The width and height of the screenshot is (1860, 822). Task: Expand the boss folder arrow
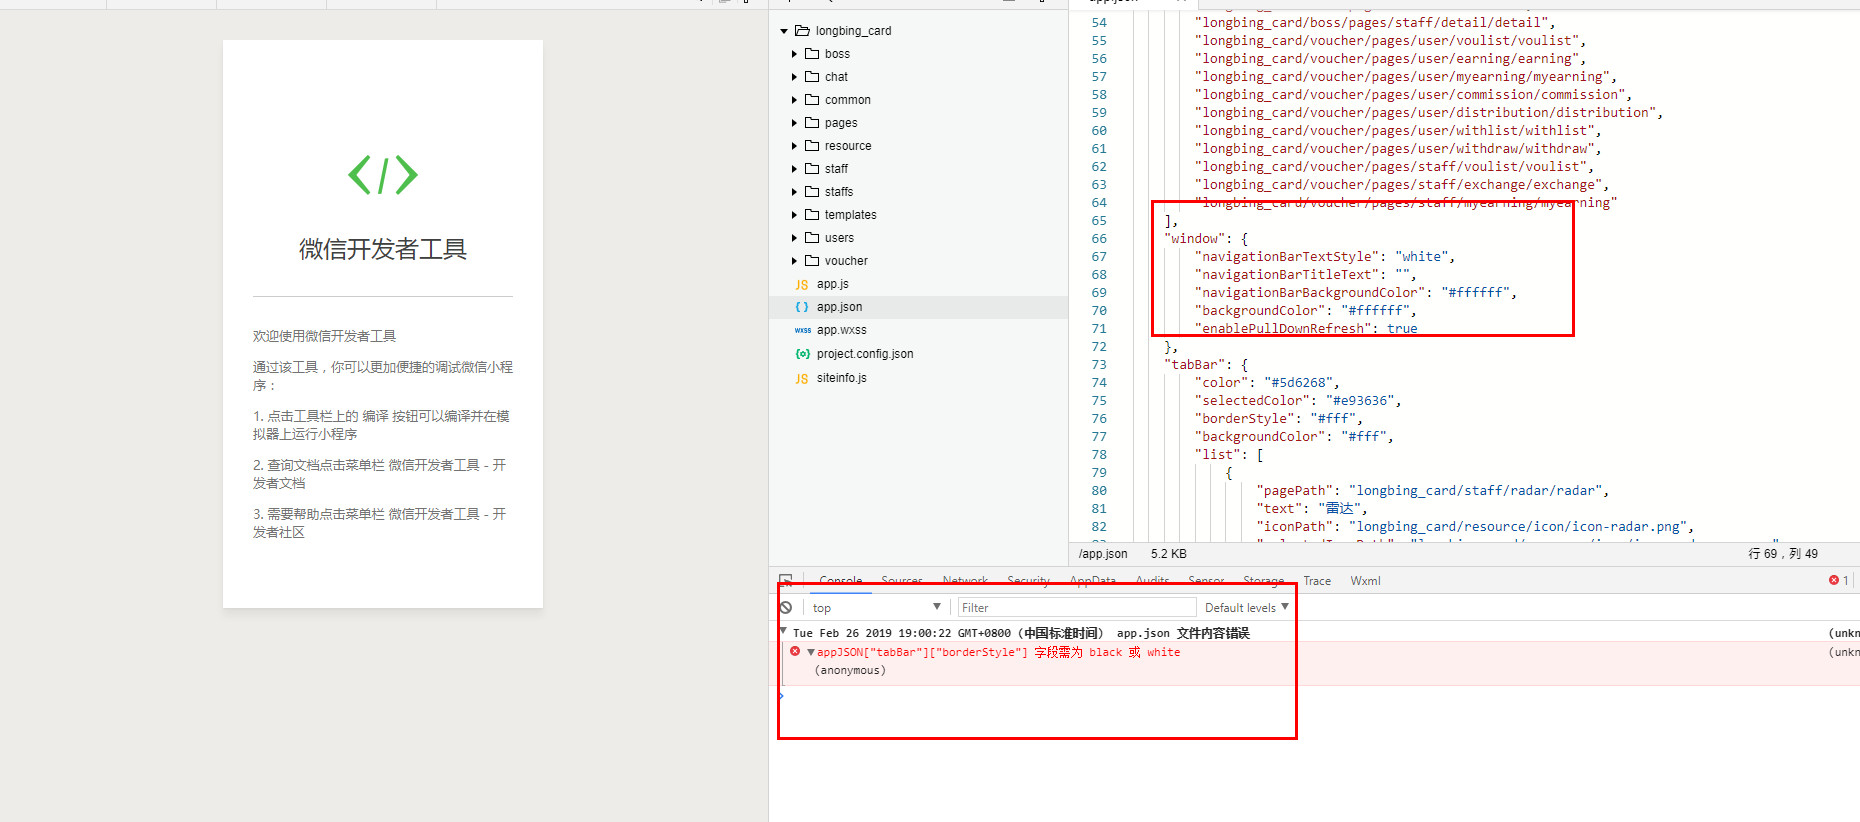795,54
